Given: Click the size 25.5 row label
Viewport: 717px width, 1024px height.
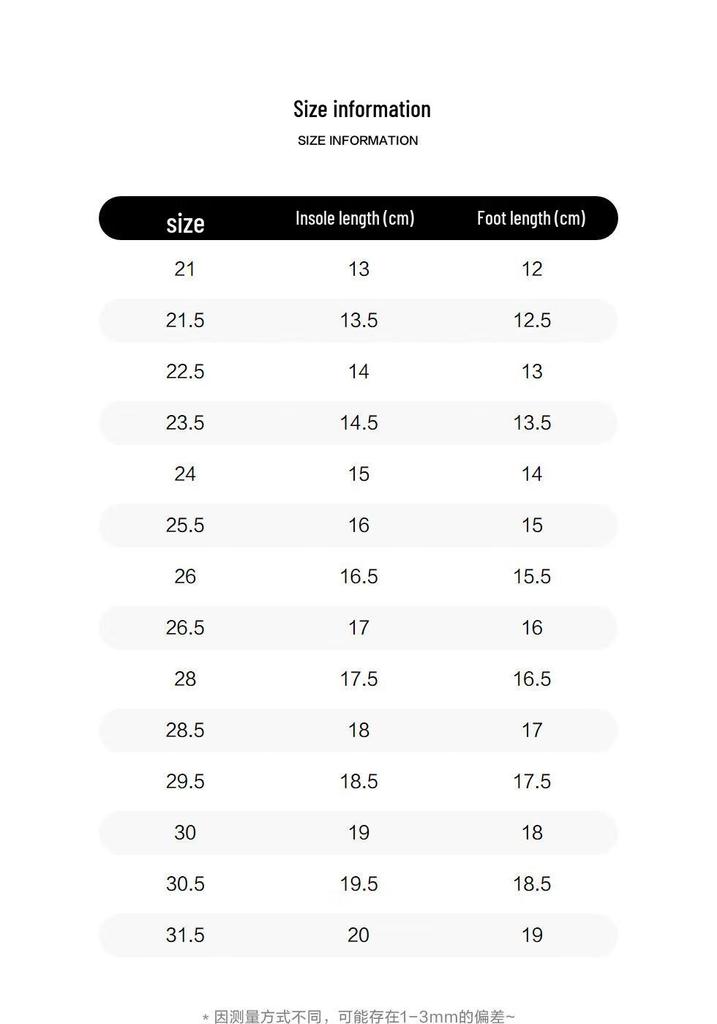Looking at the screenshot, I should click(185, 525).
